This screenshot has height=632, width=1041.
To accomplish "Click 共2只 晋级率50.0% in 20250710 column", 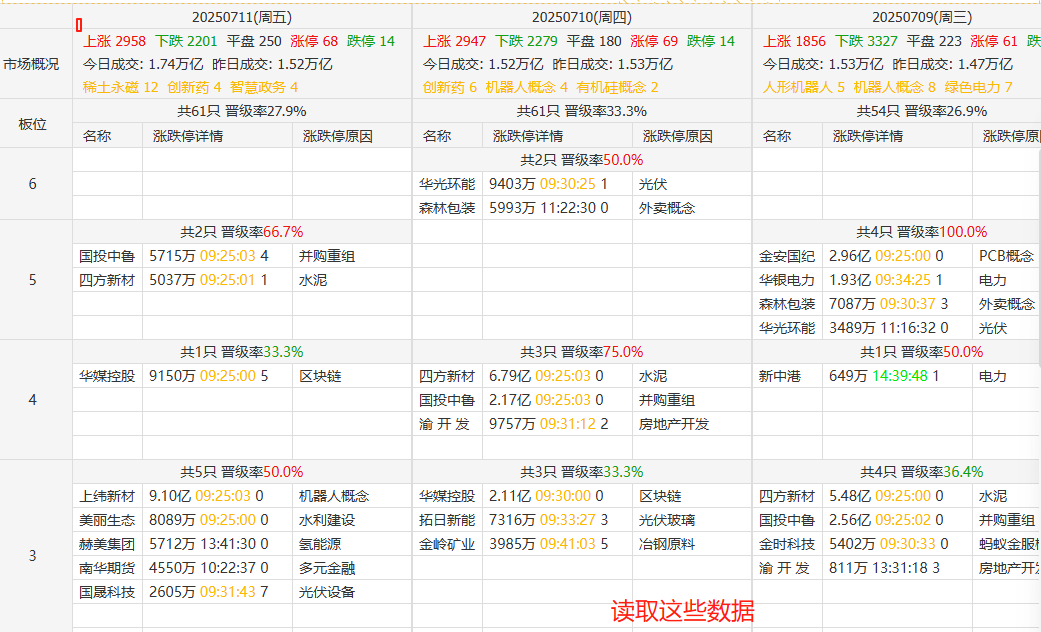I will (x=582, y=160).
